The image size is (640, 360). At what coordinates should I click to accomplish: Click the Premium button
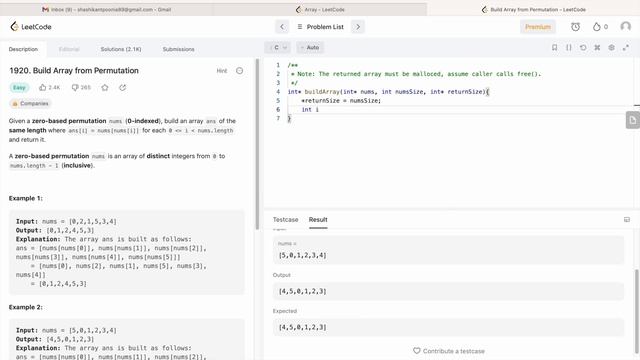[x=538, y=27]
